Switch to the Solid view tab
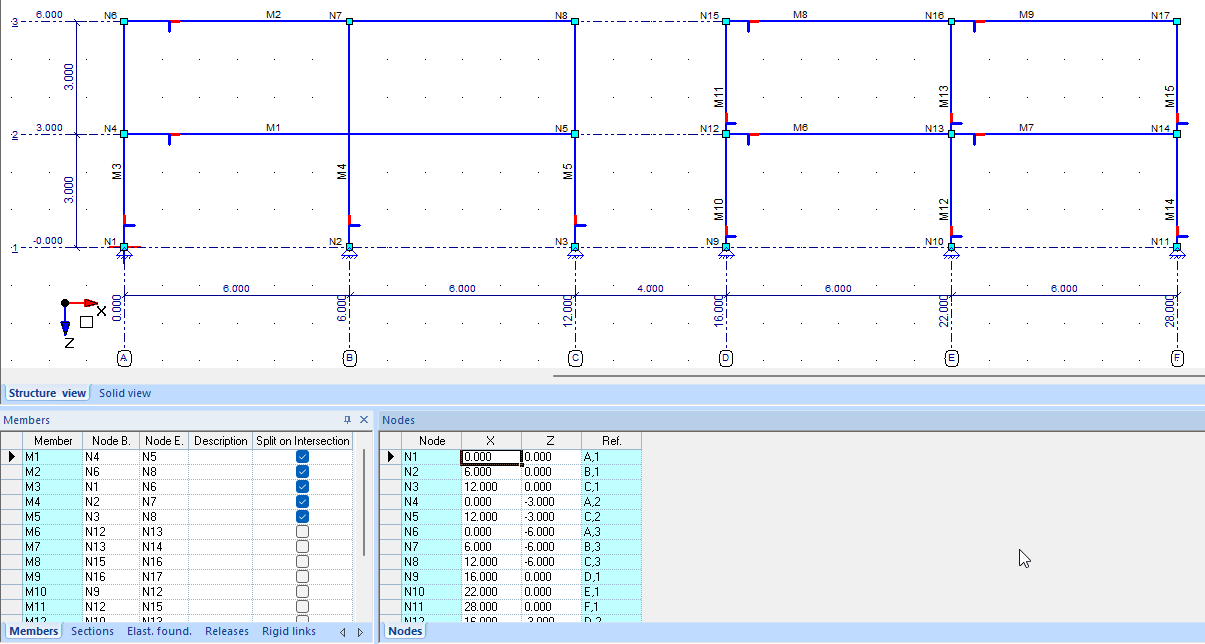 click(125, 393)
